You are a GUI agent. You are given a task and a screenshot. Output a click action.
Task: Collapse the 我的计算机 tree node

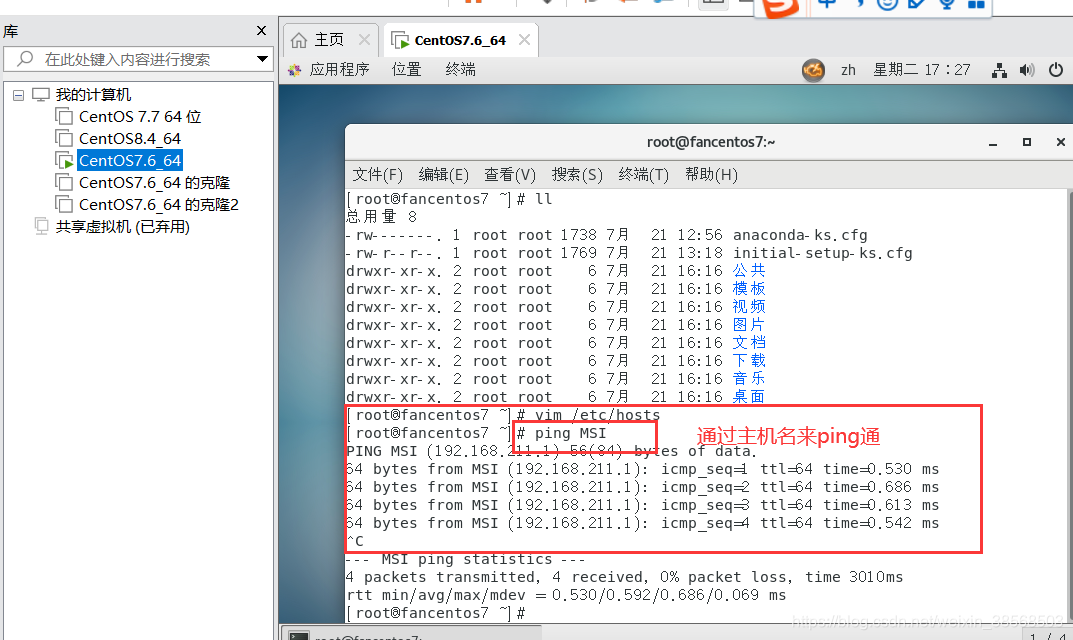pyautogui.click(x=18, y=95)
